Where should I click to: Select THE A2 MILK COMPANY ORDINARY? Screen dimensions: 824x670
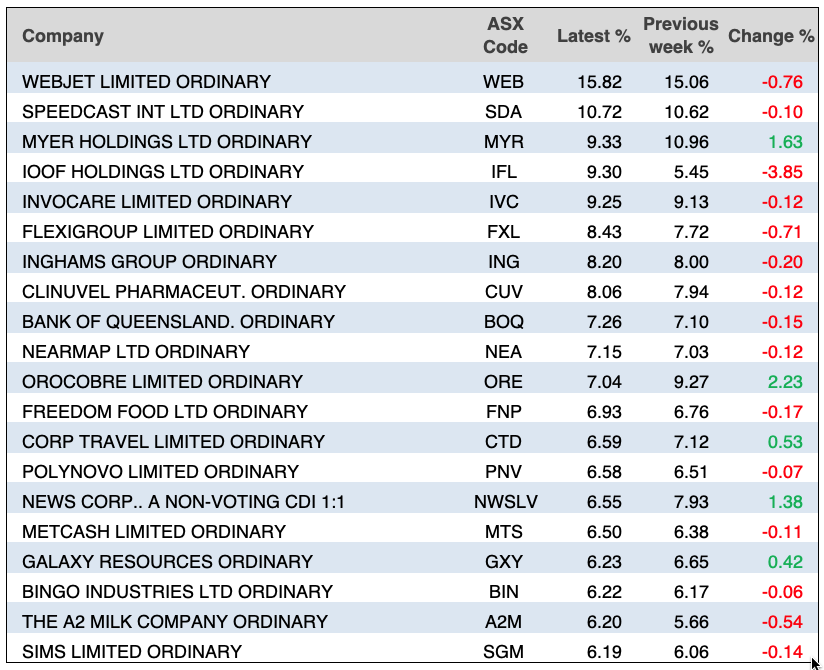coord(175,621)
